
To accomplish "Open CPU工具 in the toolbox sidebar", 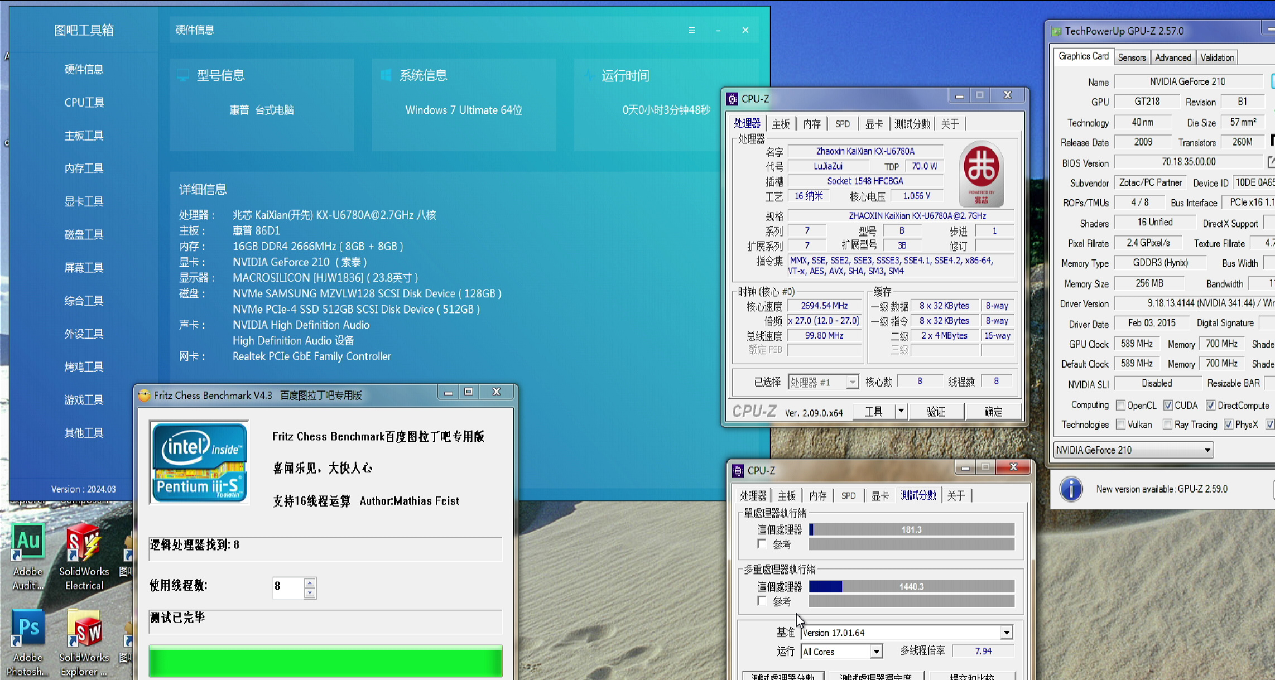I will 84,102.
